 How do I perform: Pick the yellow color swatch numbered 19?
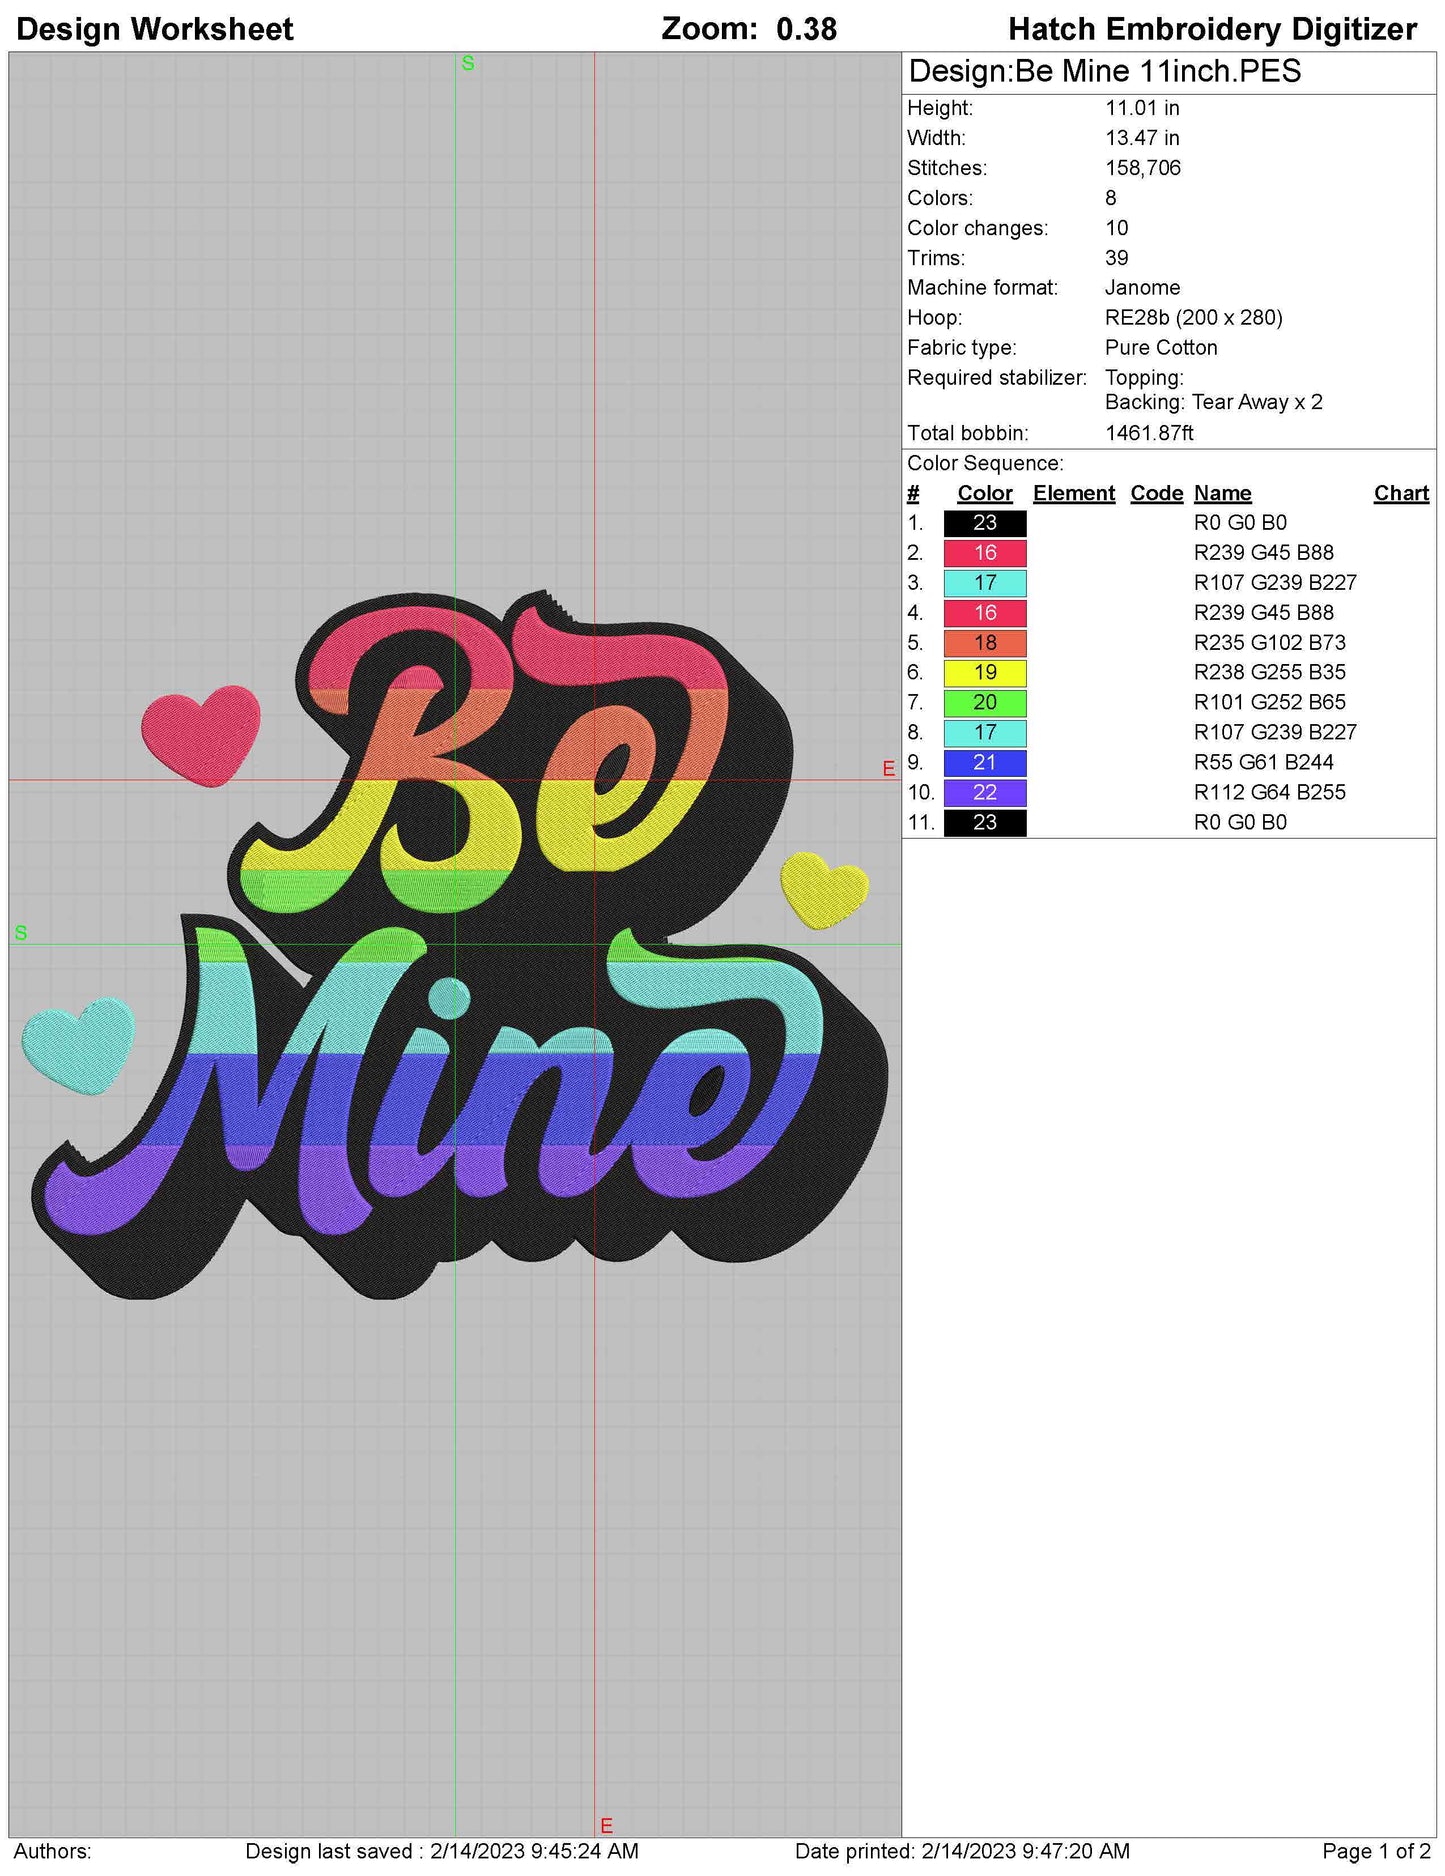(984, 673)
